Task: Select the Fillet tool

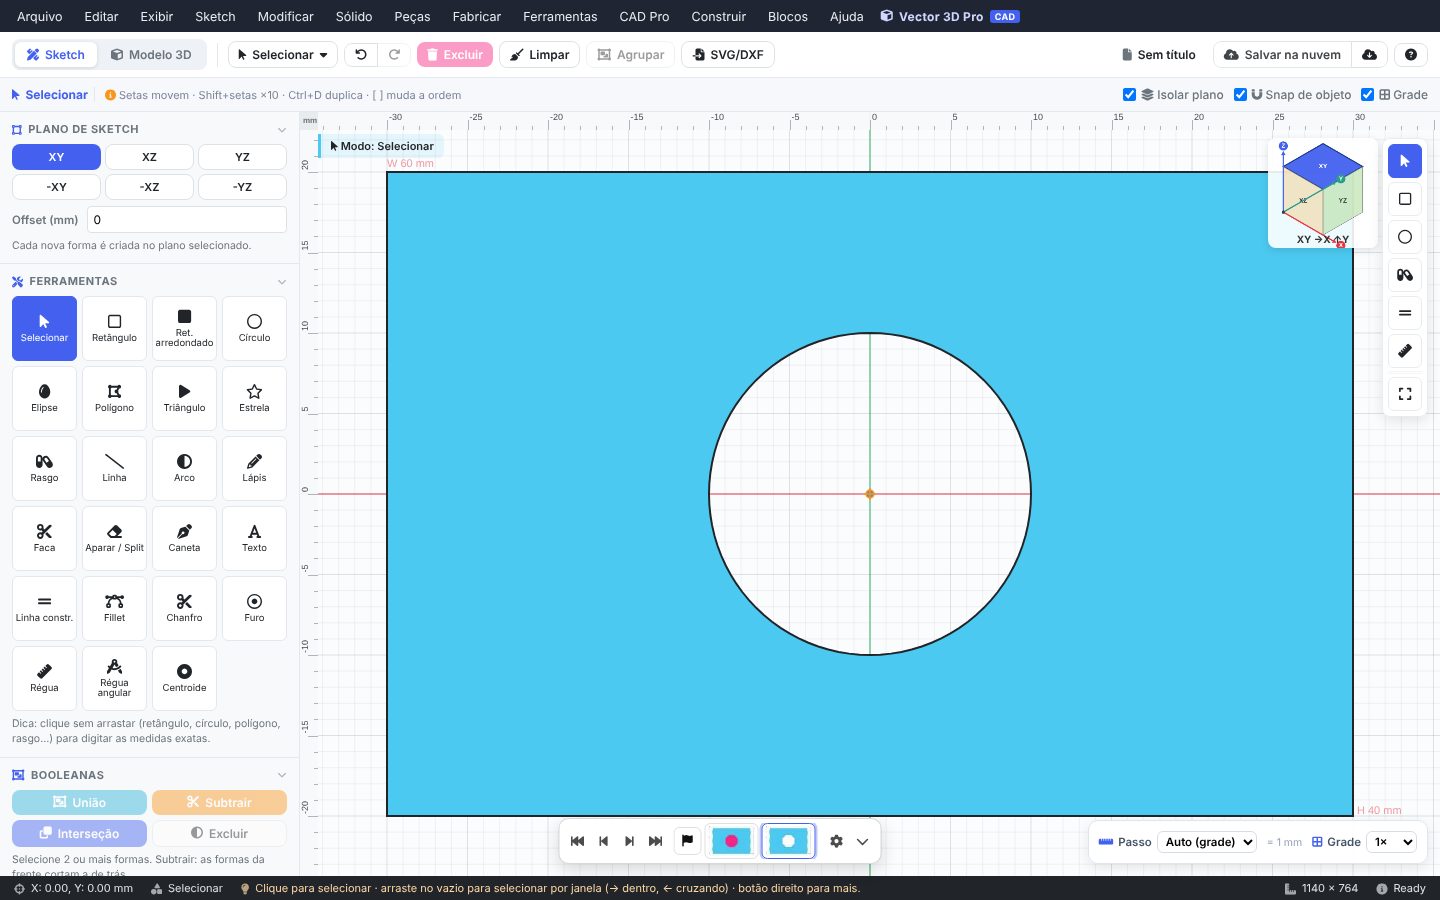Action: 114,608
